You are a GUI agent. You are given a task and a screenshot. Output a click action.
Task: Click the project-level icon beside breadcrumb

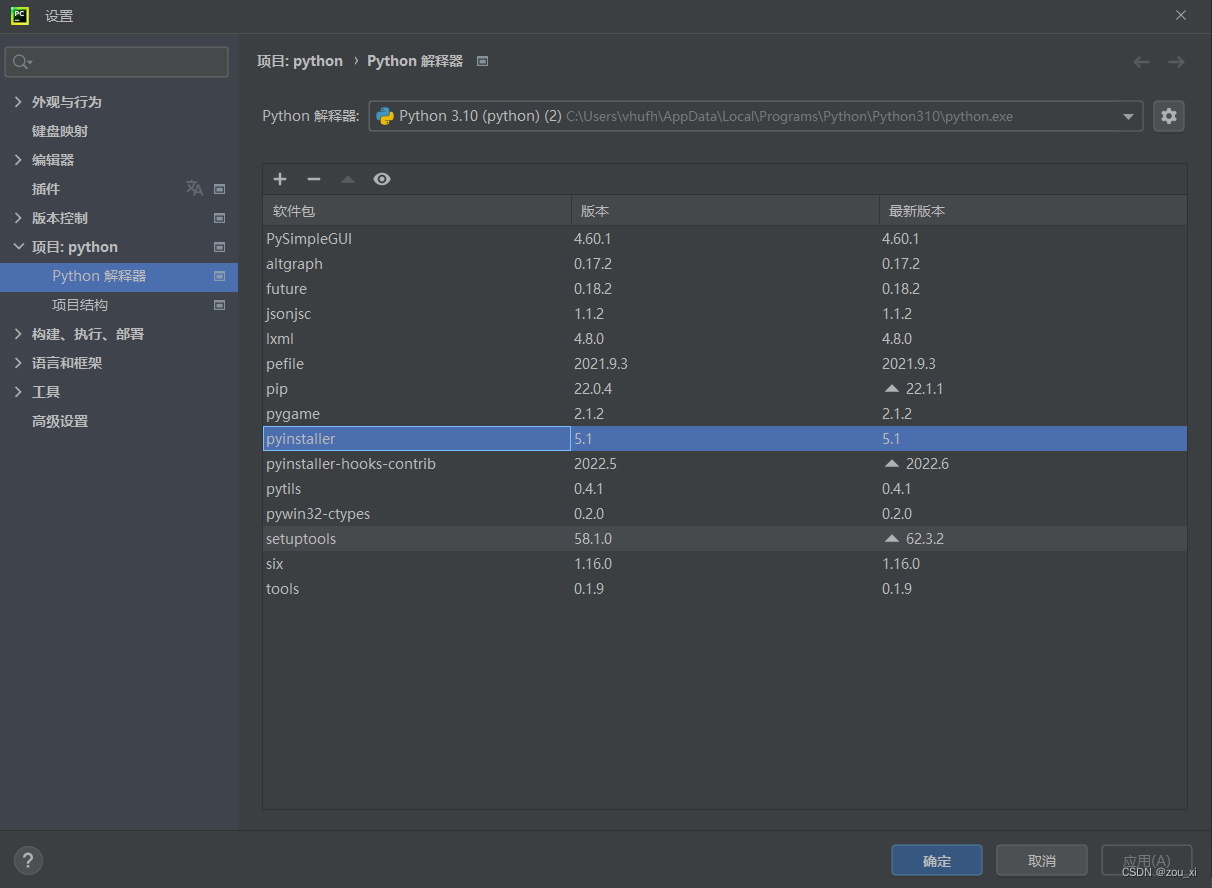click(x=482, y=61)
